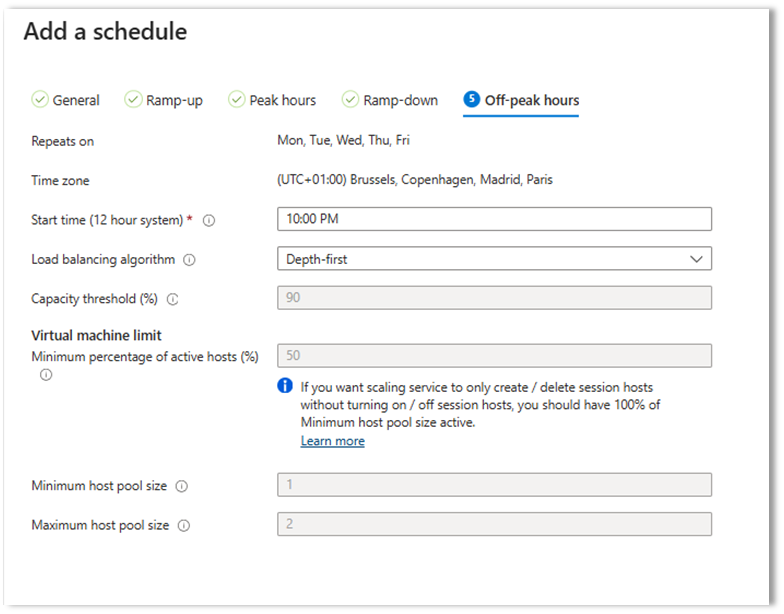Click info icon beside Minimum host pool size
Screen dimensions: 784x614
tap(182, 486)
